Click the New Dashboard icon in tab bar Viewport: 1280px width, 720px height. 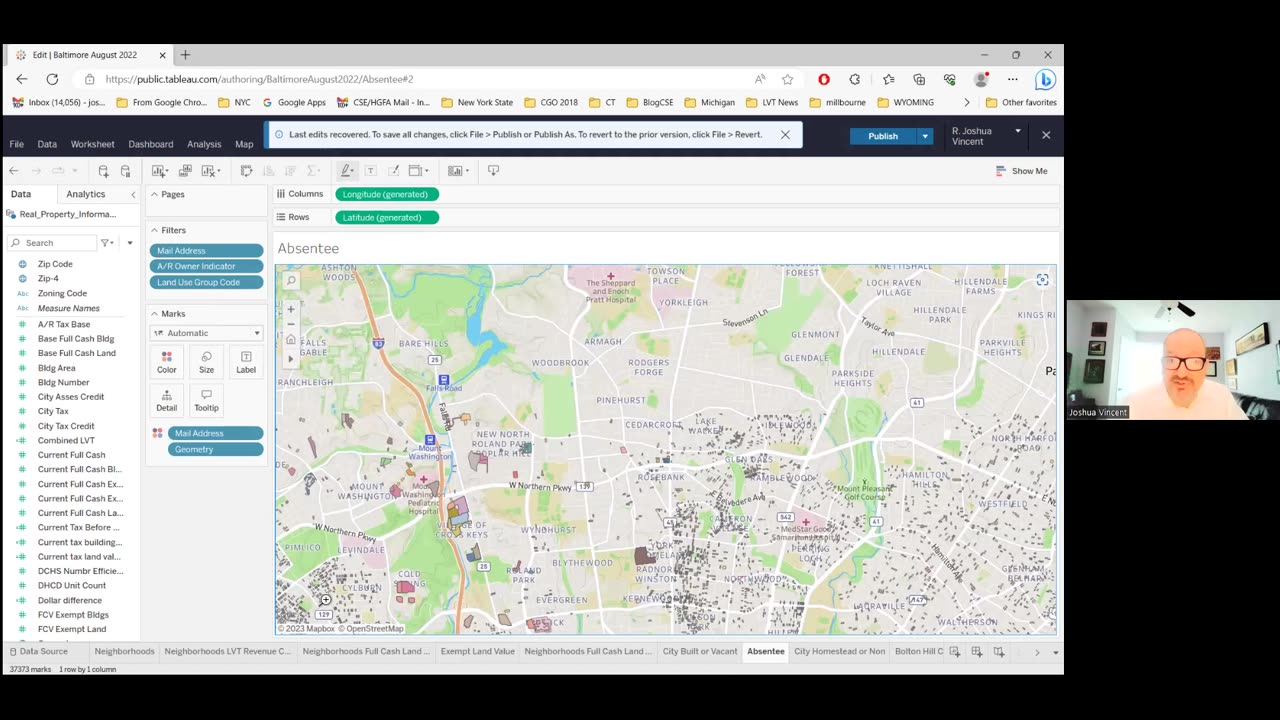tap(977, 652)
